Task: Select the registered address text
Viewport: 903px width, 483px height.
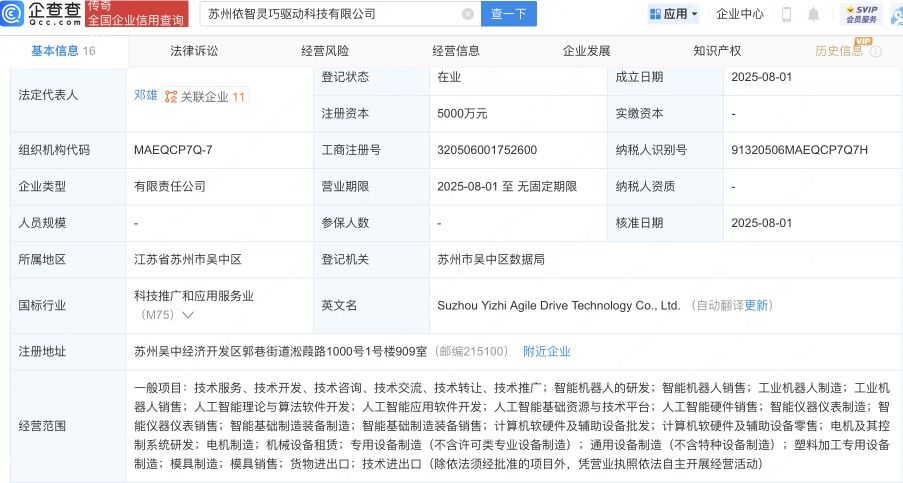Action: (280, 351)
